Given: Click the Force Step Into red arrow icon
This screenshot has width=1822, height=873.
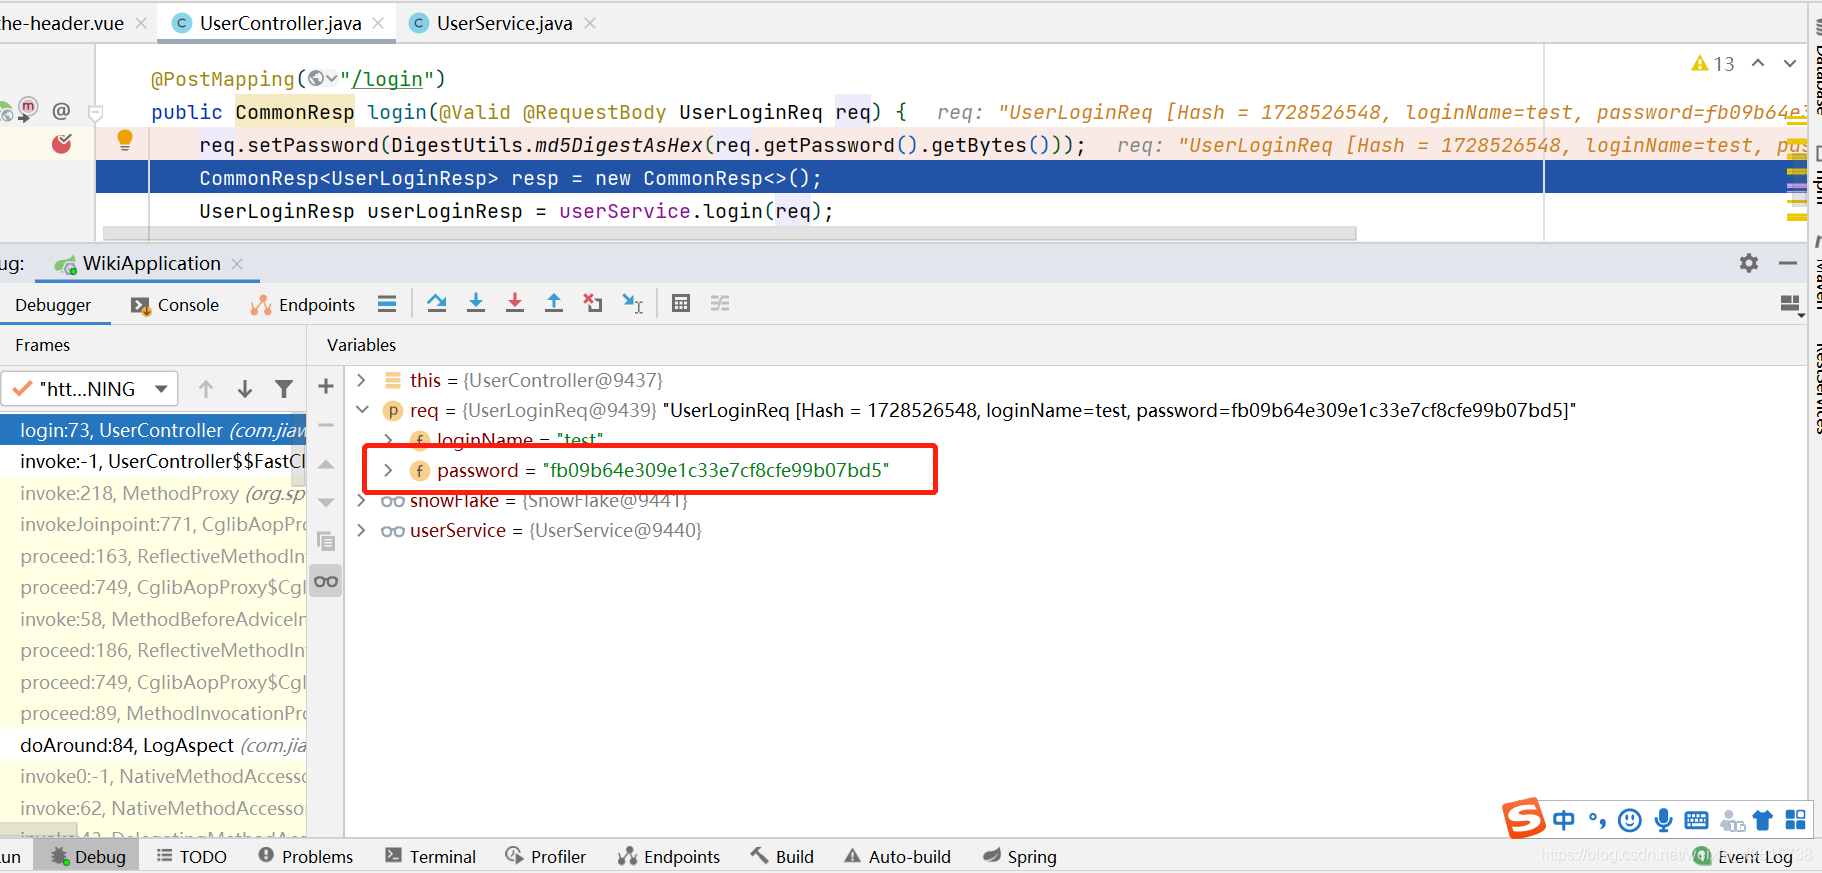Looking at the screenshot, I should click(x=515, y=303).
